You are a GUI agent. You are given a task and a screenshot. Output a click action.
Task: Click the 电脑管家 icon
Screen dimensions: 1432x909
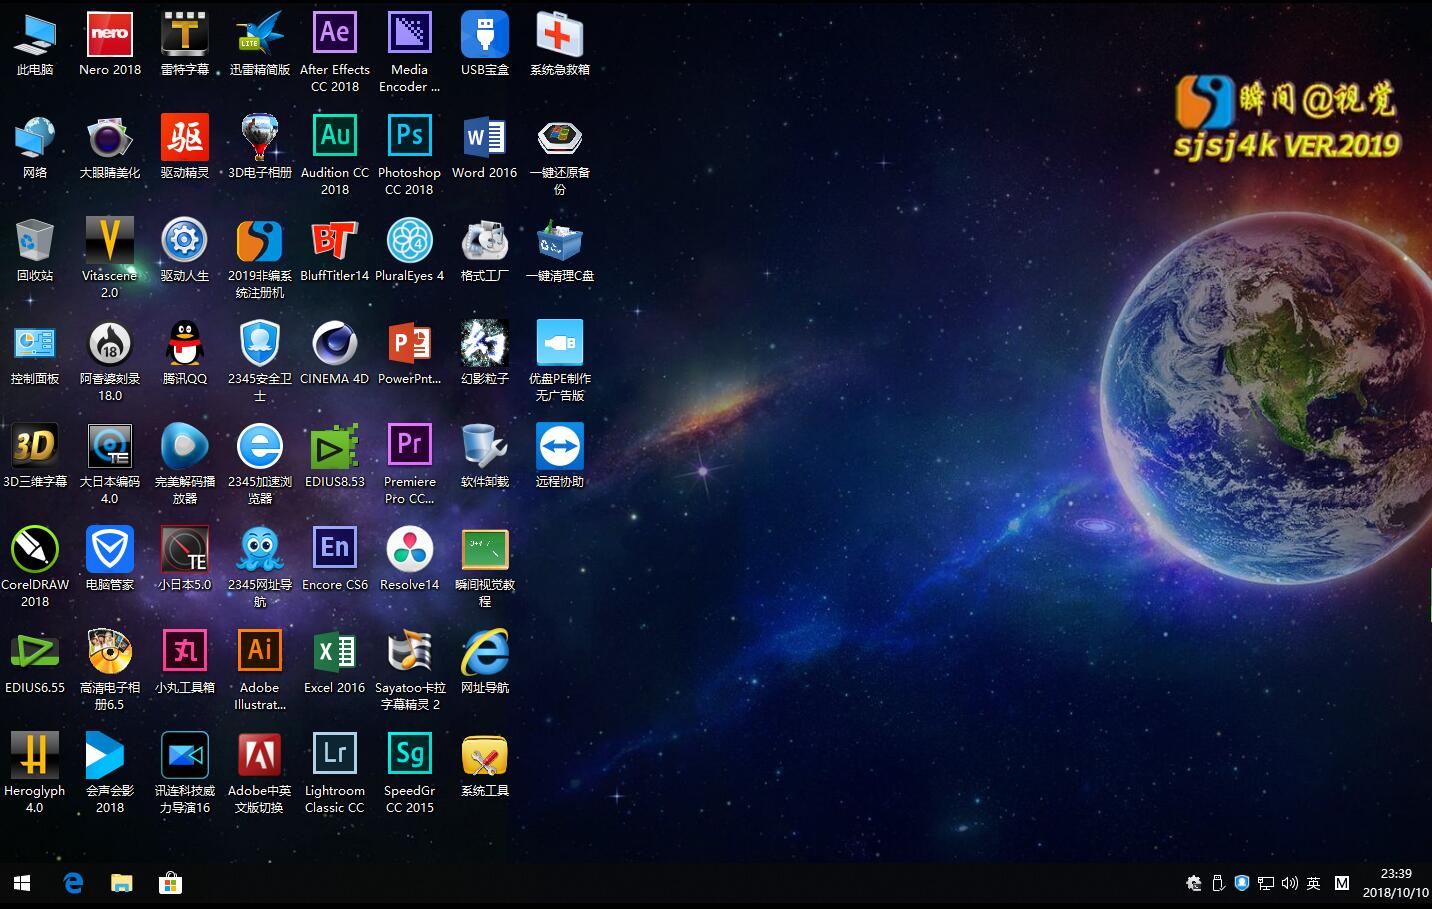pyautogui.click(x=110, y=549)
